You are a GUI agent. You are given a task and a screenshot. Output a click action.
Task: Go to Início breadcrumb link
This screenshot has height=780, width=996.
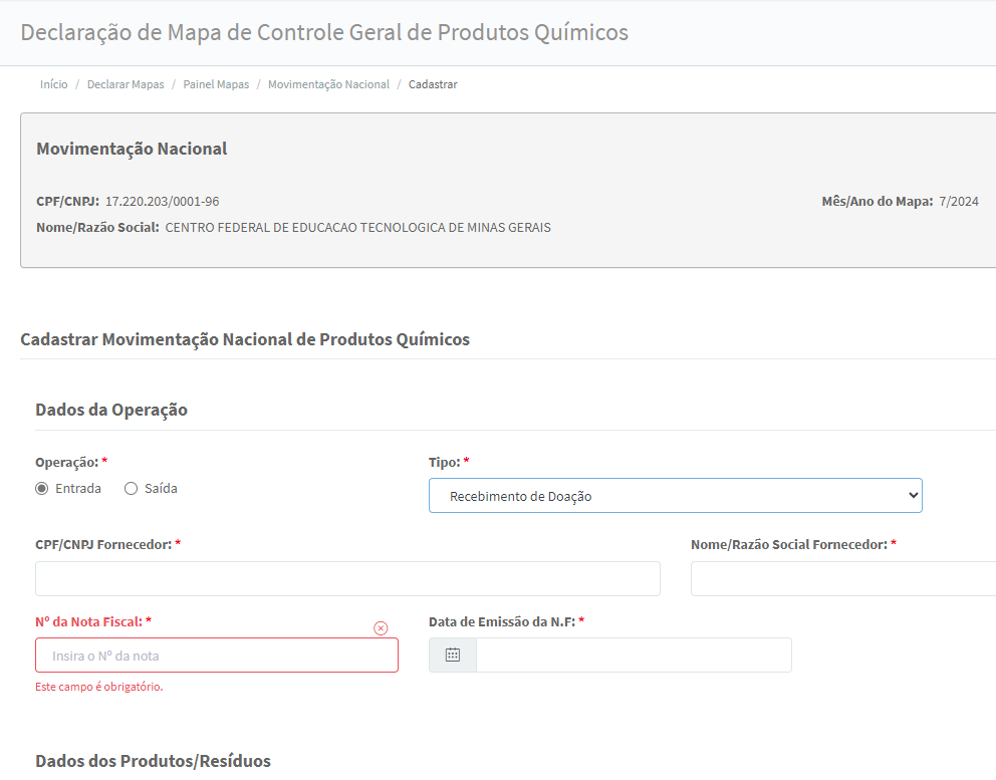(53, 84)
